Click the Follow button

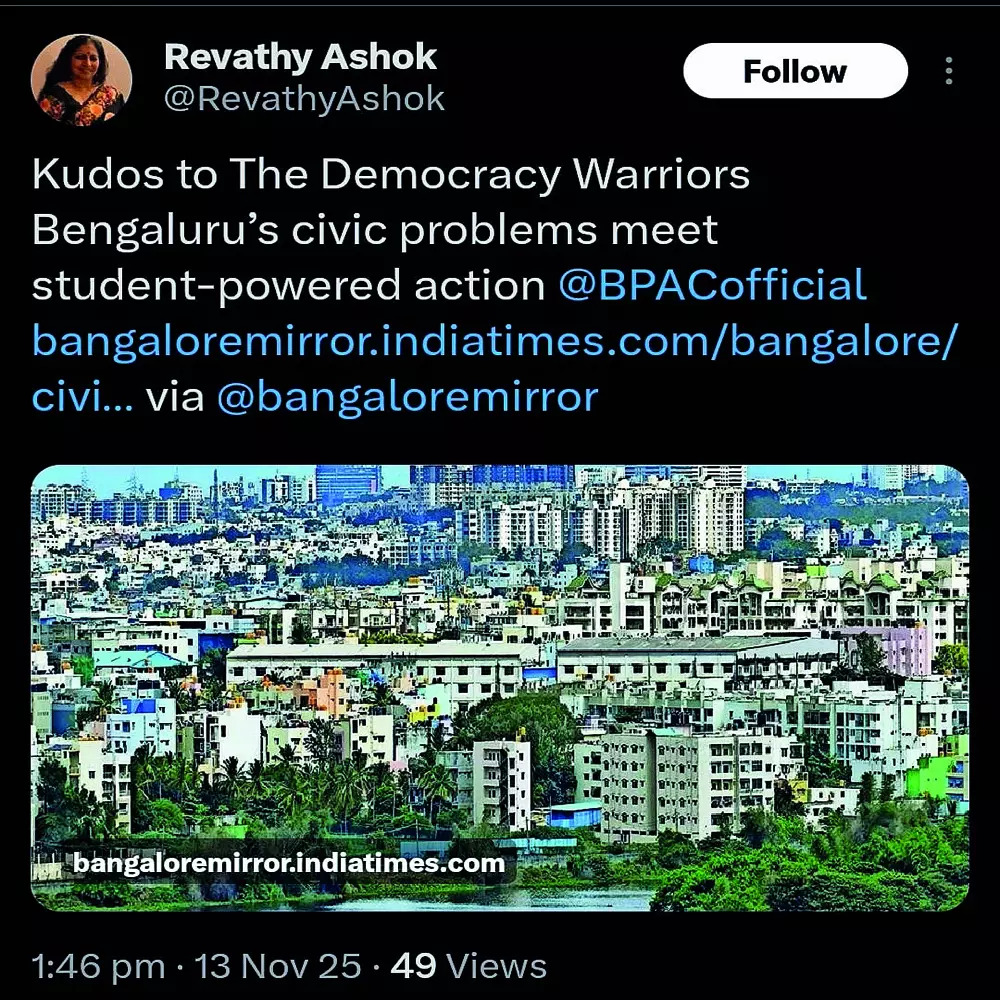click(795, 71)
